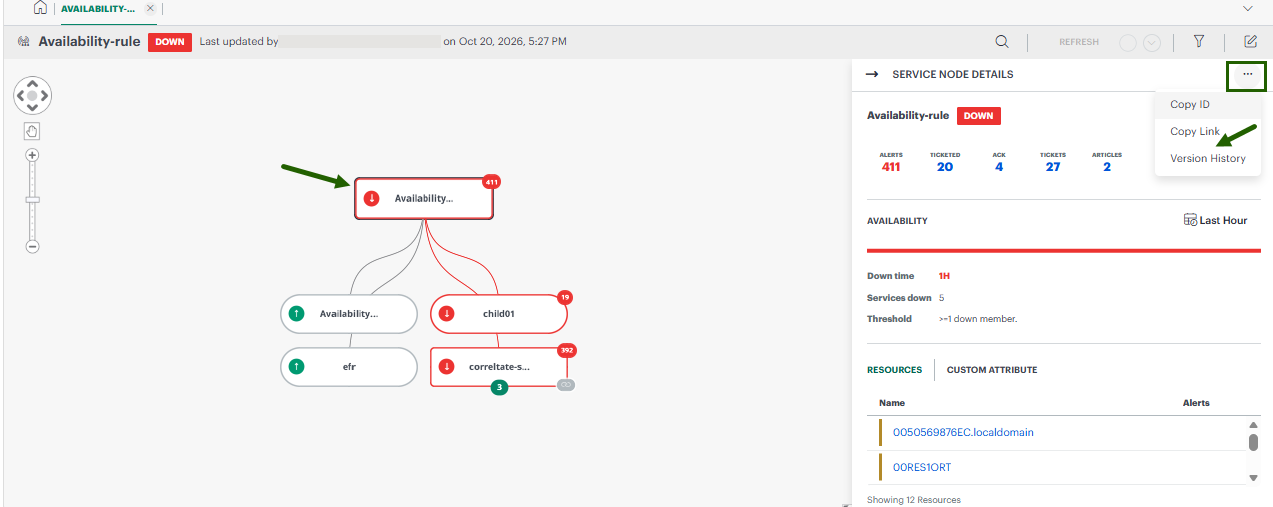Image resolution: width=1273 pixels, height=507 pixels.
Task: Open the 20 ticketed count
Action: point(945,167)
